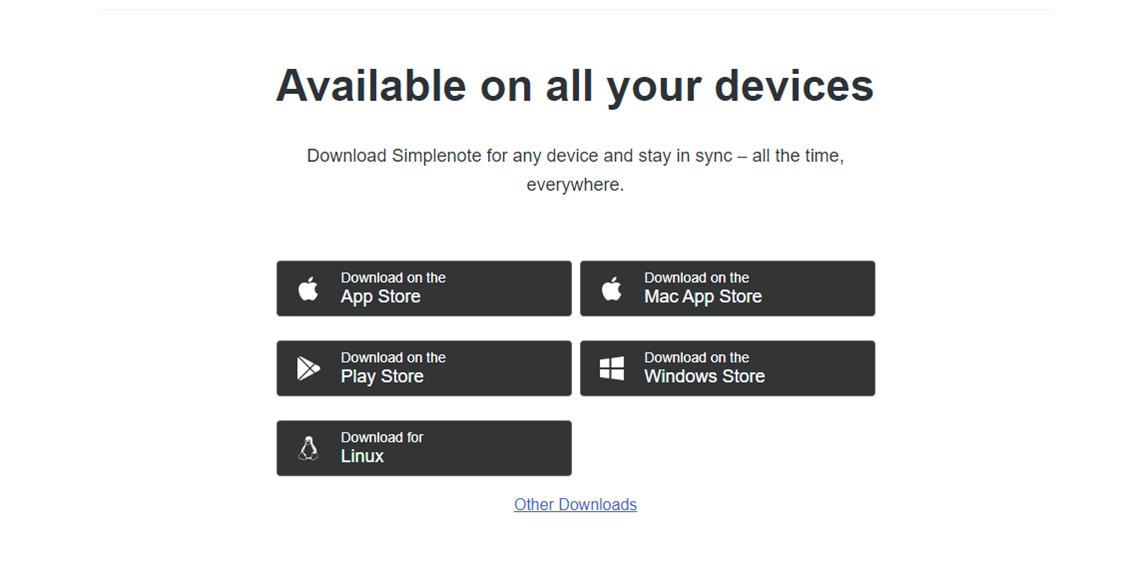1140x585 pixels.
Task: Click the "Mac App Store" label text
Action: pyautogui.click(x=703, y=297)
